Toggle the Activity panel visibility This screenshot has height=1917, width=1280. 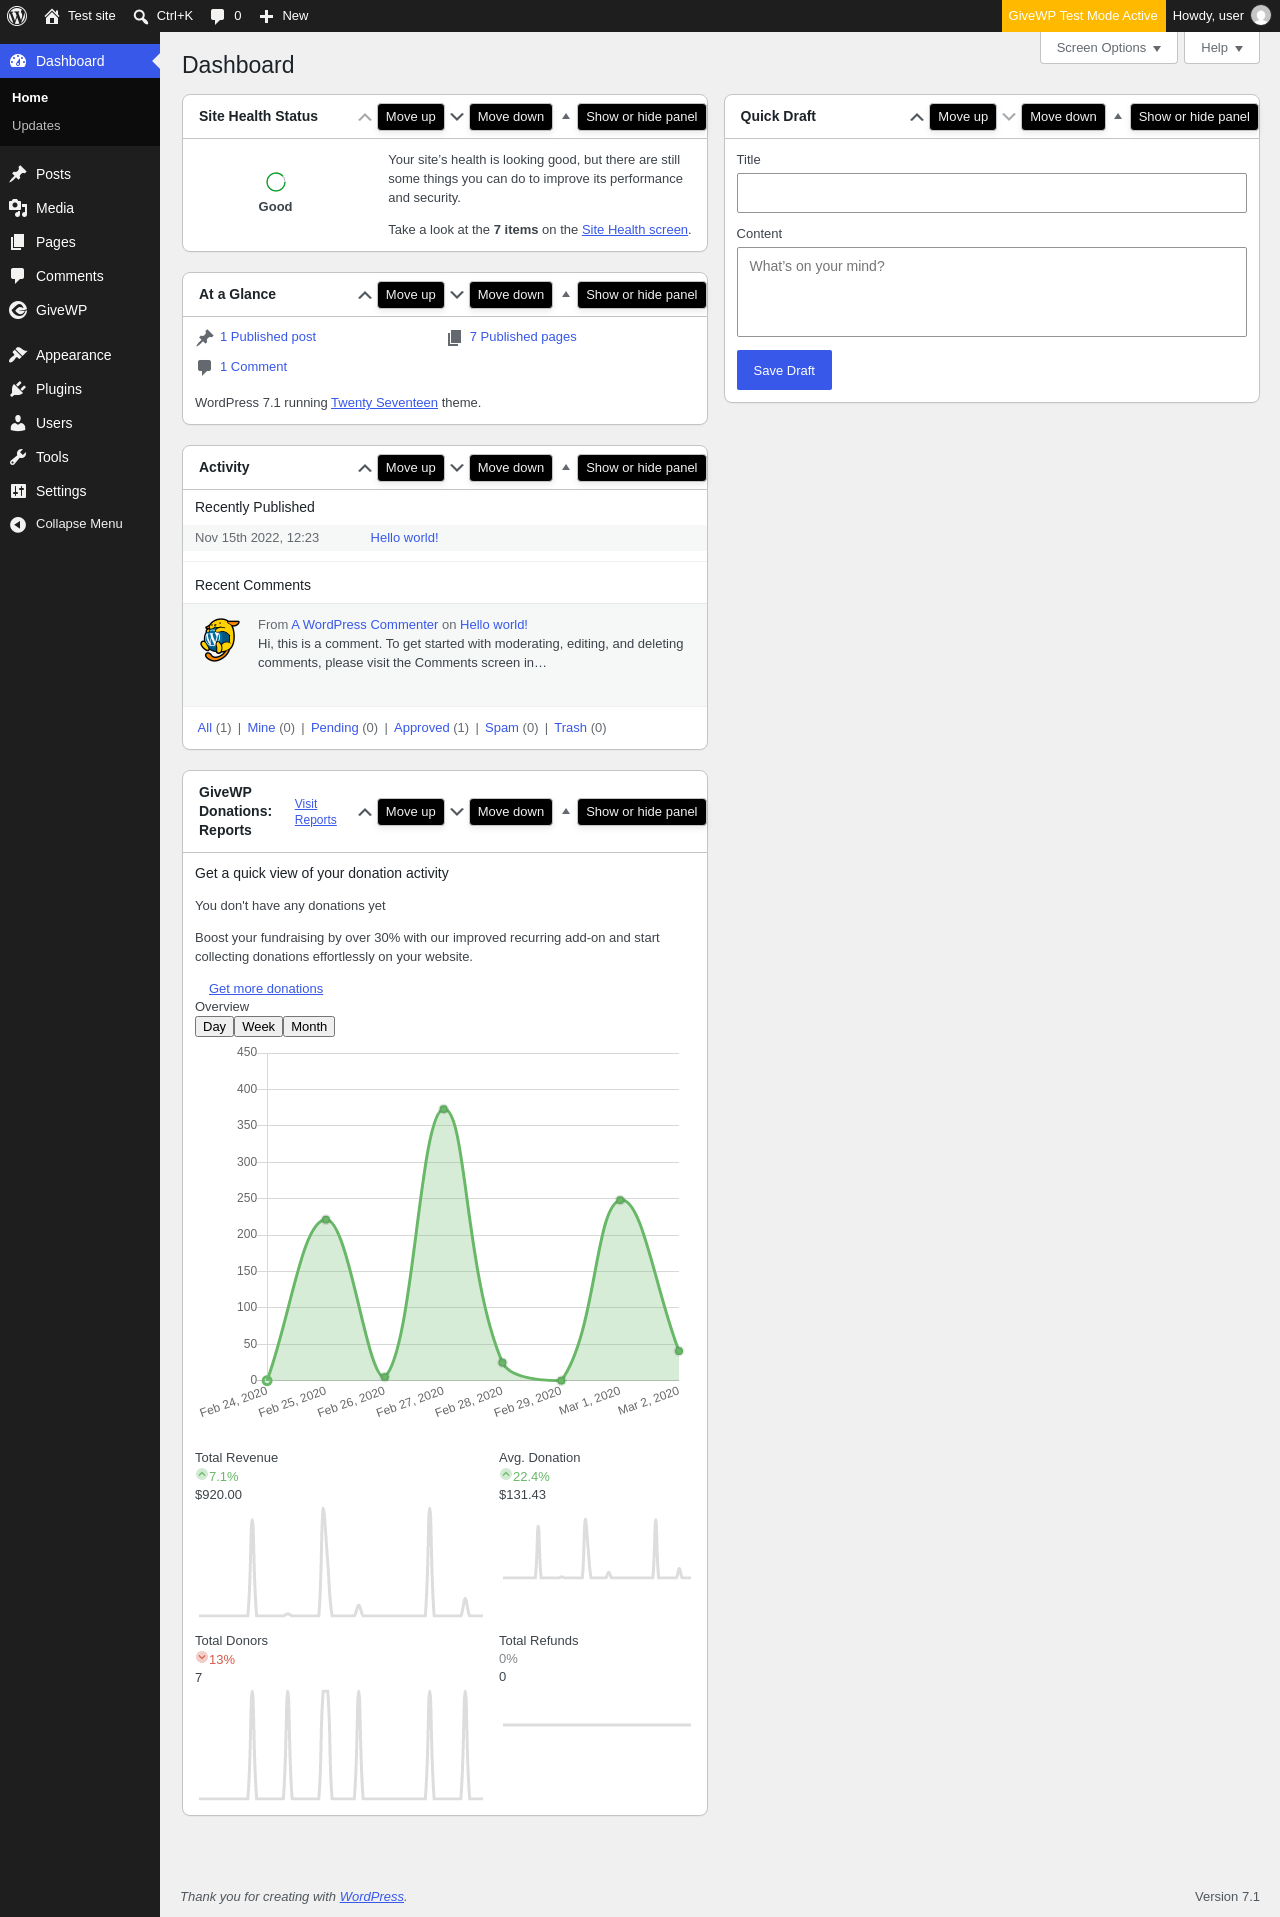[x=566, y=468]
